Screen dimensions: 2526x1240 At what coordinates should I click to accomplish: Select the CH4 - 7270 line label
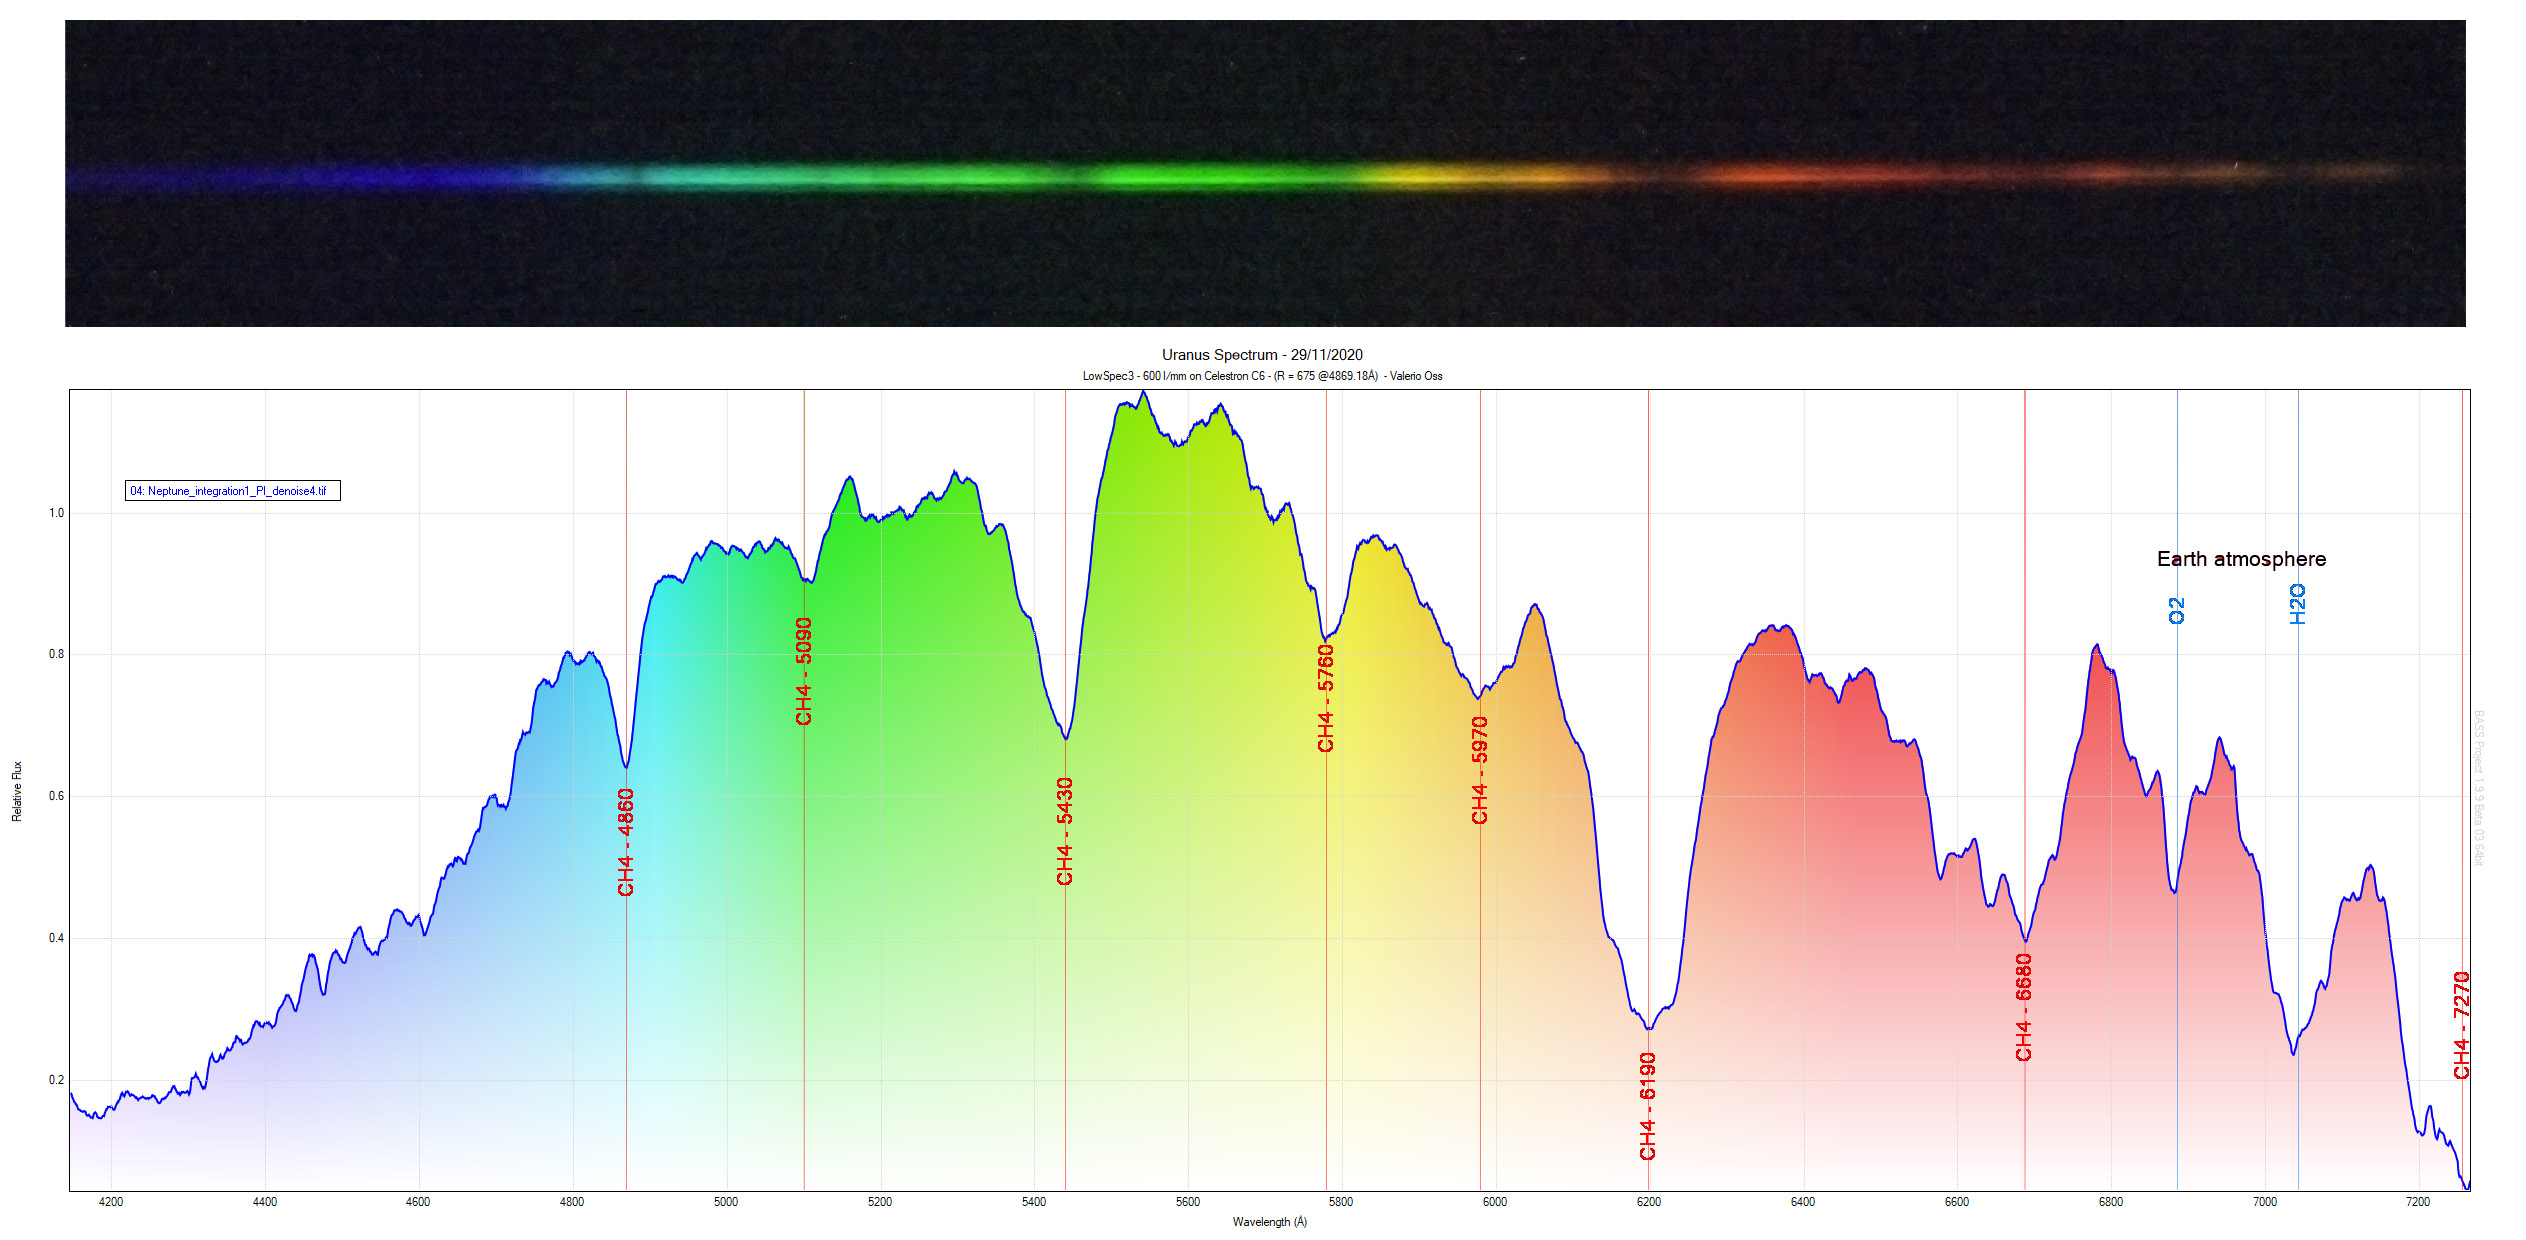click(x=2462, y=1025)
